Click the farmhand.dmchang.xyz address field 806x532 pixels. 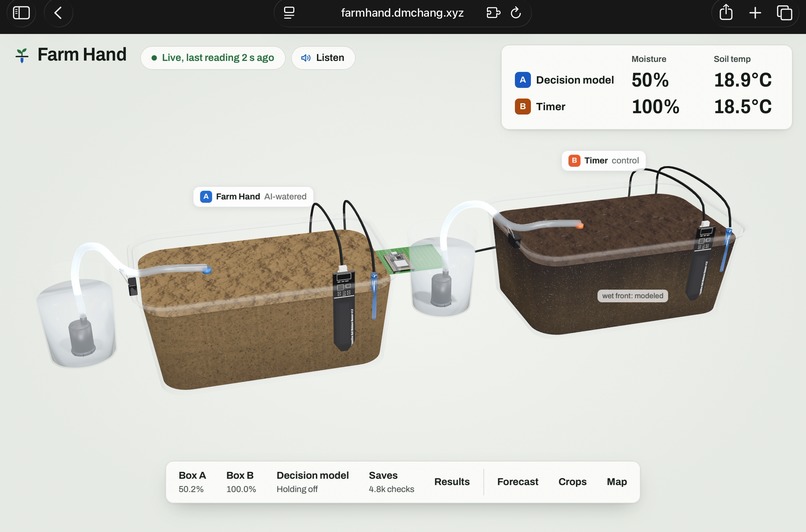402,13
